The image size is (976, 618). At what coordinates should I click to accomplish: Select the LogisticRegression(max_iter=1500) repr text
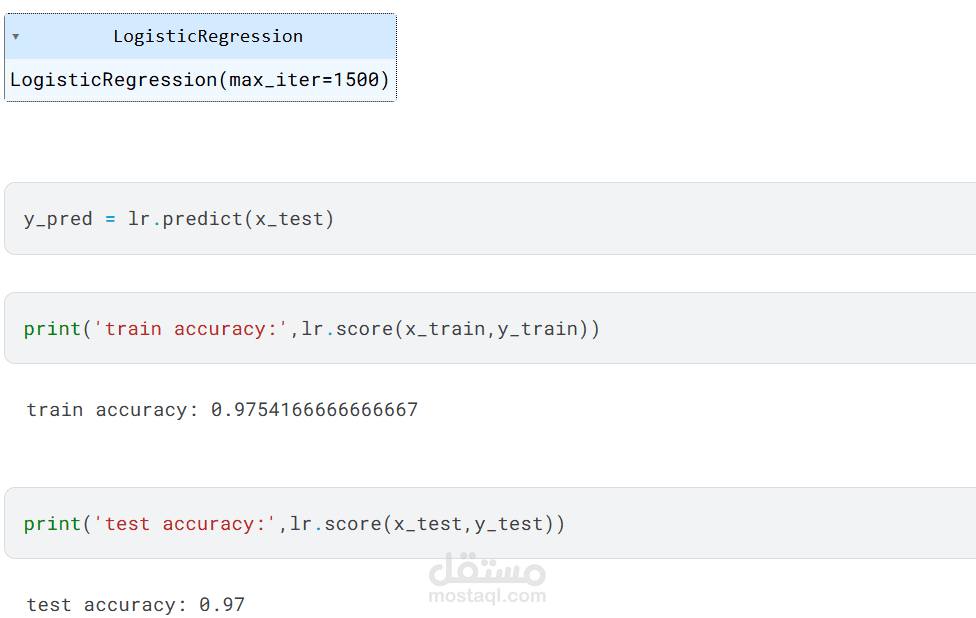[200, 80]
